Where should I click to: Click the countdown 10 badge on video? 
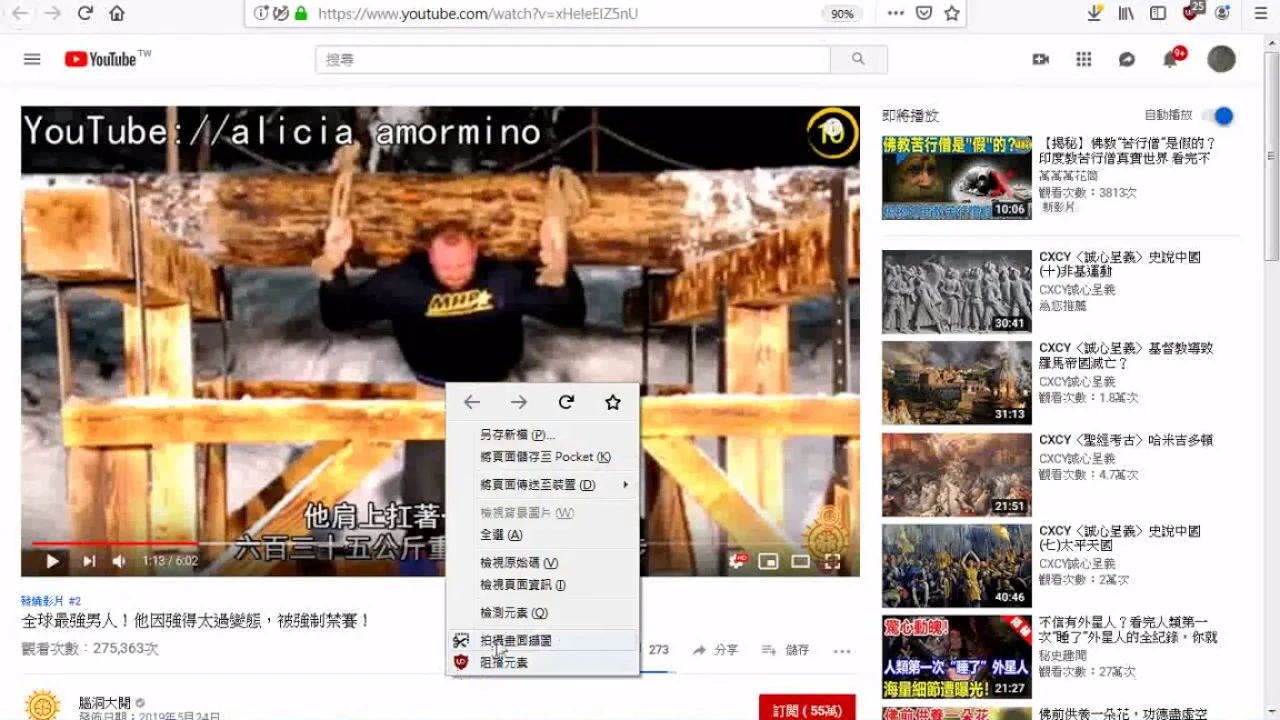pos(832,133)
